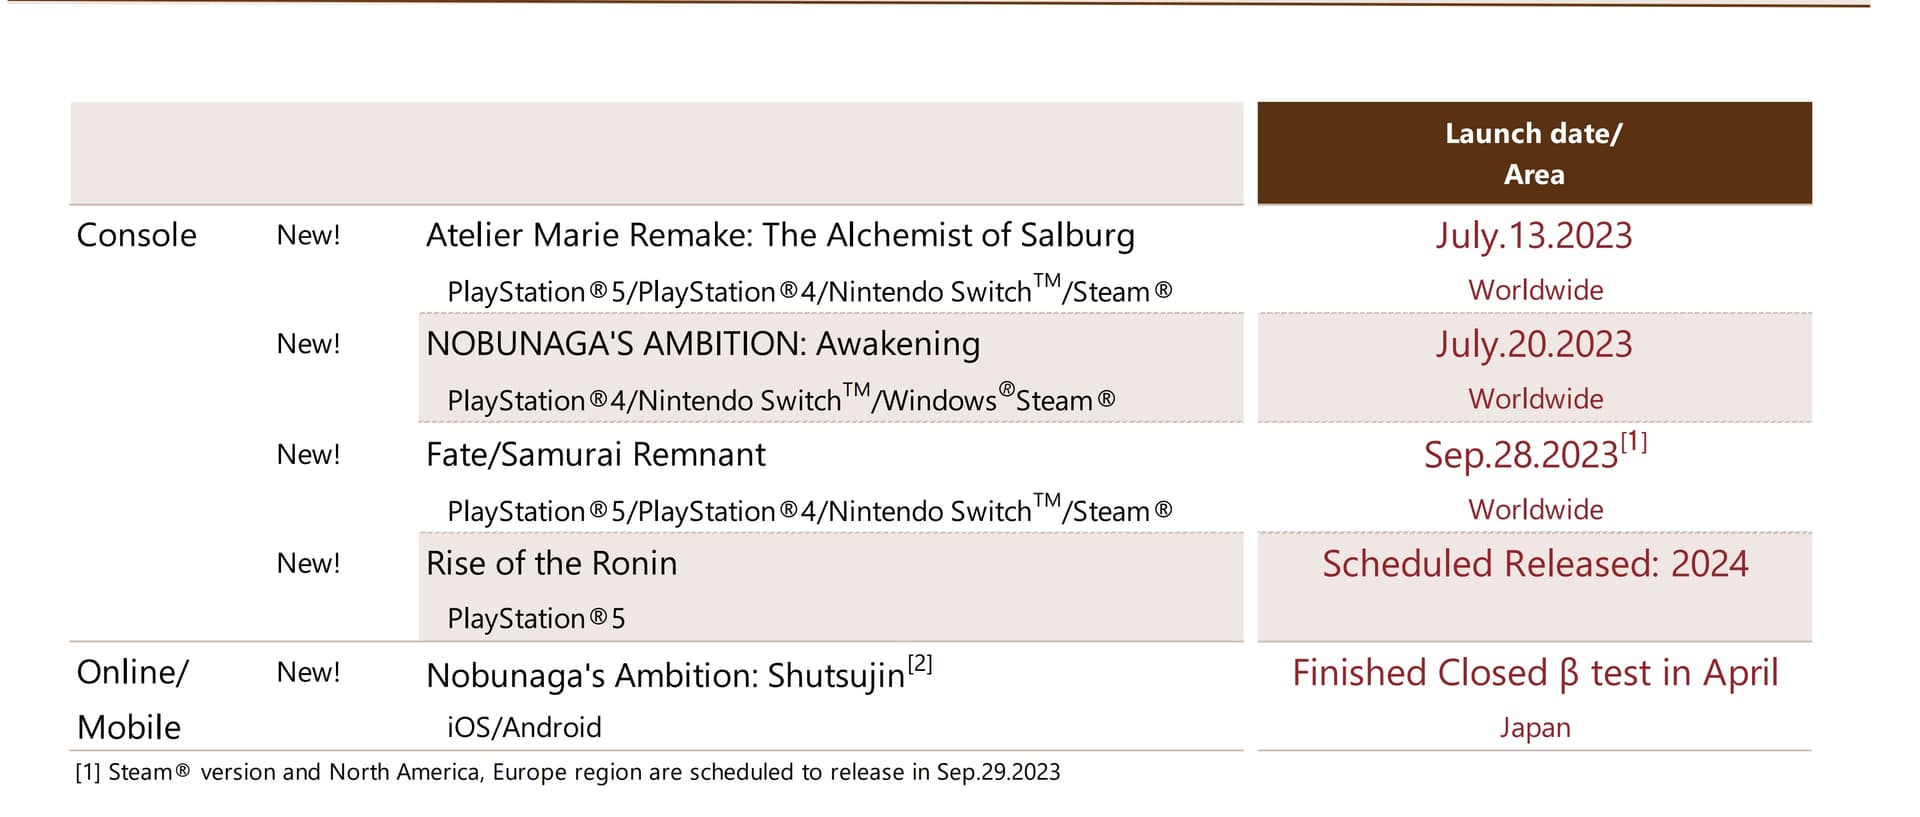Image resolution: width=1920 pixels, height=817 pixels.
Task: Click Finished Closed β test in April
Action: click(1535, 673)
